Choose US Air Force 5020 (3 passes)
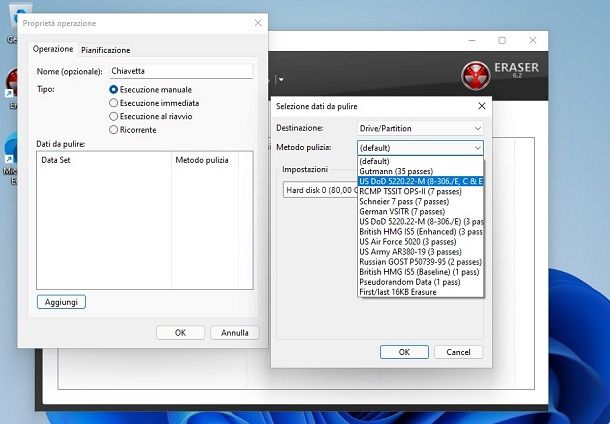The width and height of the screenshot is (610, 424). (x=420, y=242)
